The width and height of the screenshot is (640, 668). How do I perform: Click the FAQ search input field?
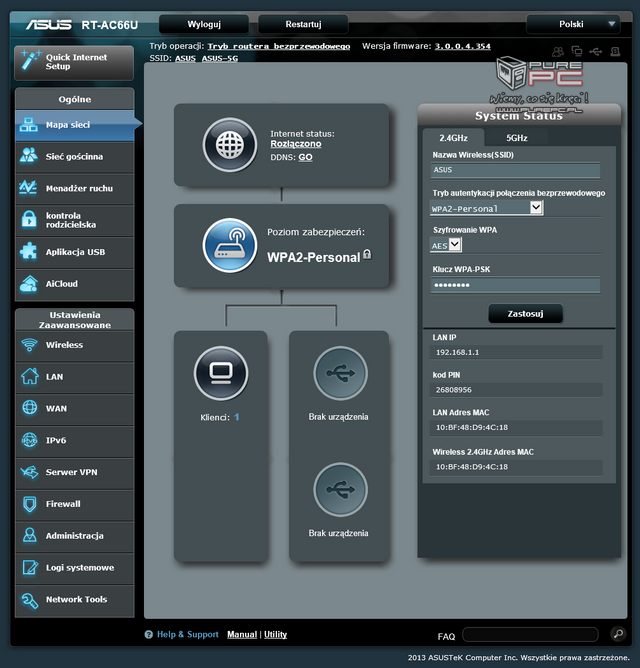530,634
